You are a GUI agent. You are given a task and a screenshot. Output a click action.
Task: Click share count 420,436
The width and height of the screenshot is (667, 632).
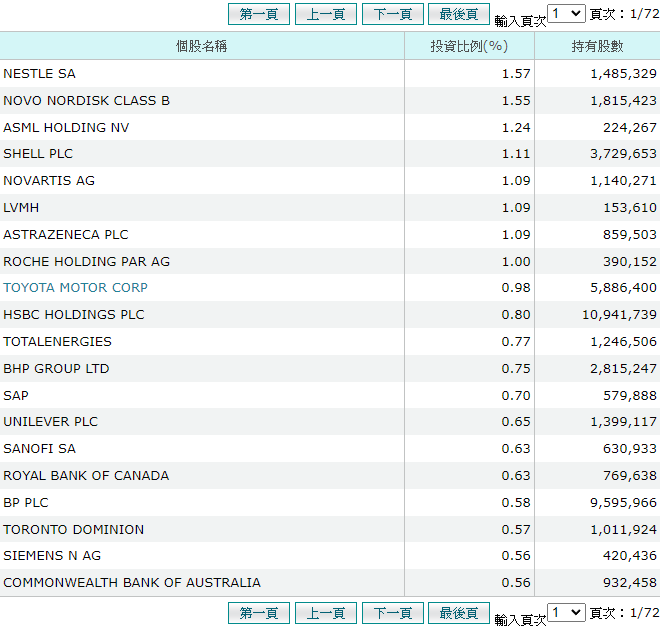coord(630,555)
